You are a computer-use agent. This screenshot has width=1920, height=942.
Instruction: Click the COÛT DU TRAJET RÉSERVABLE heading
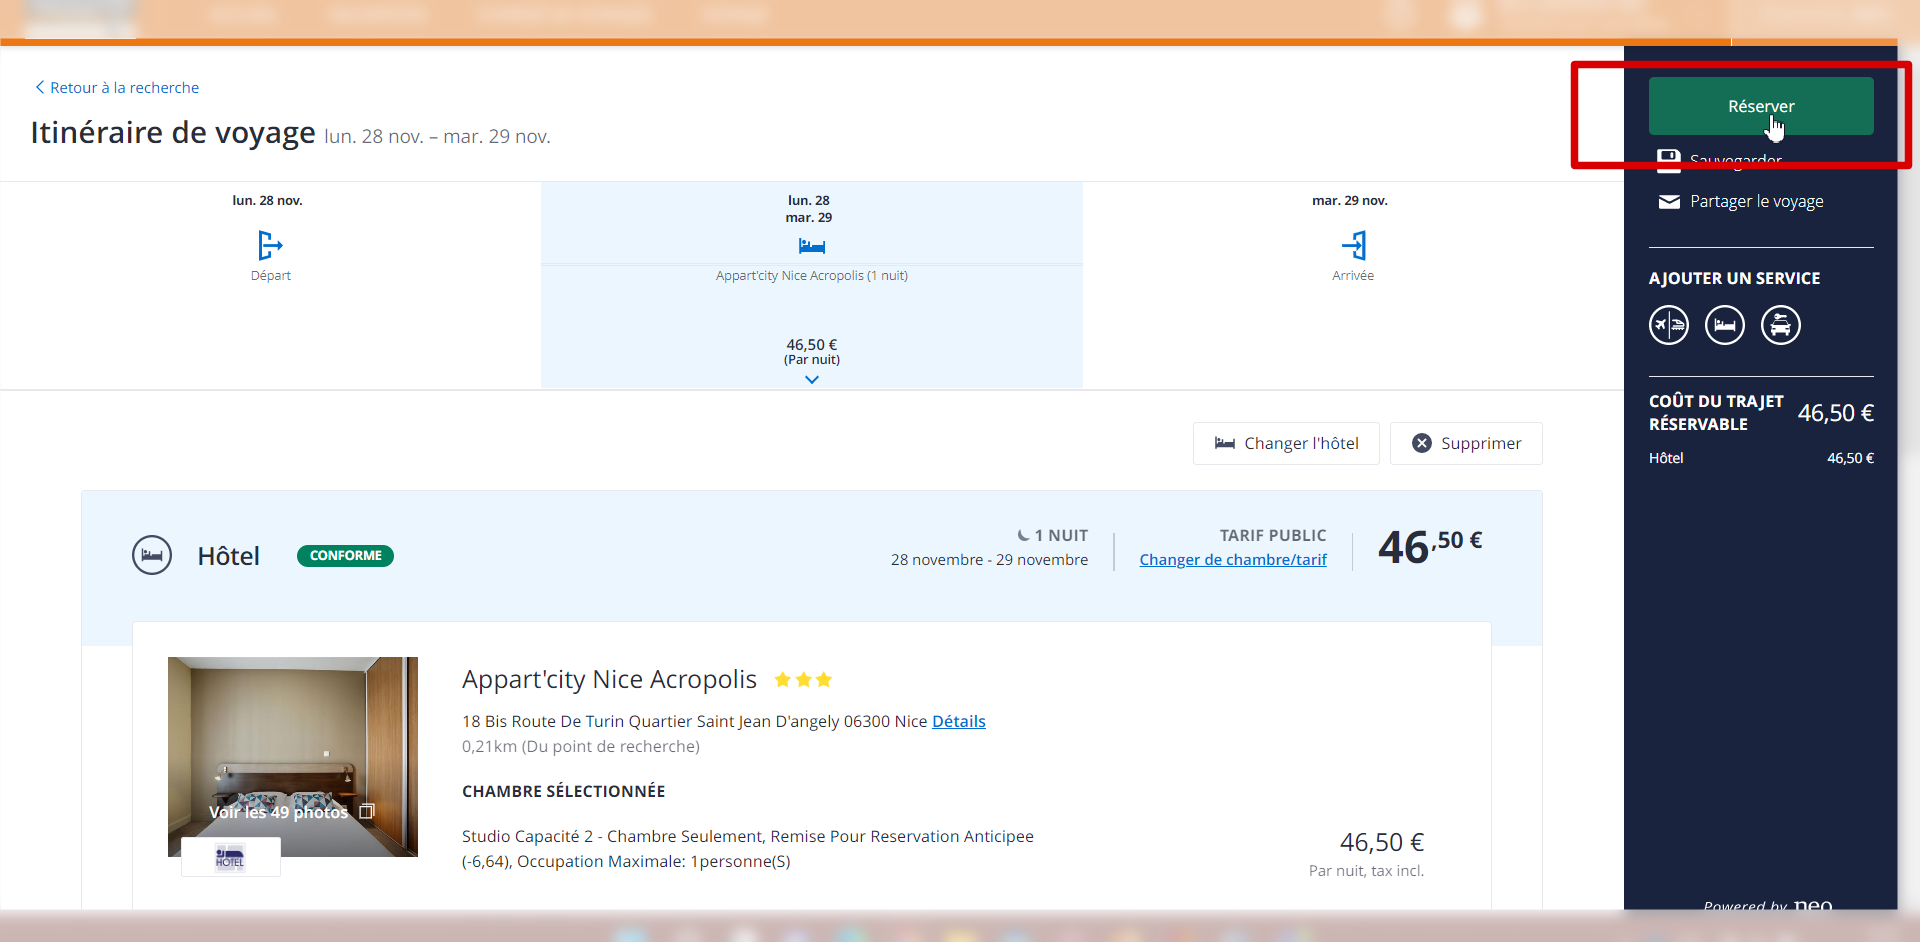pos(1716,412)
